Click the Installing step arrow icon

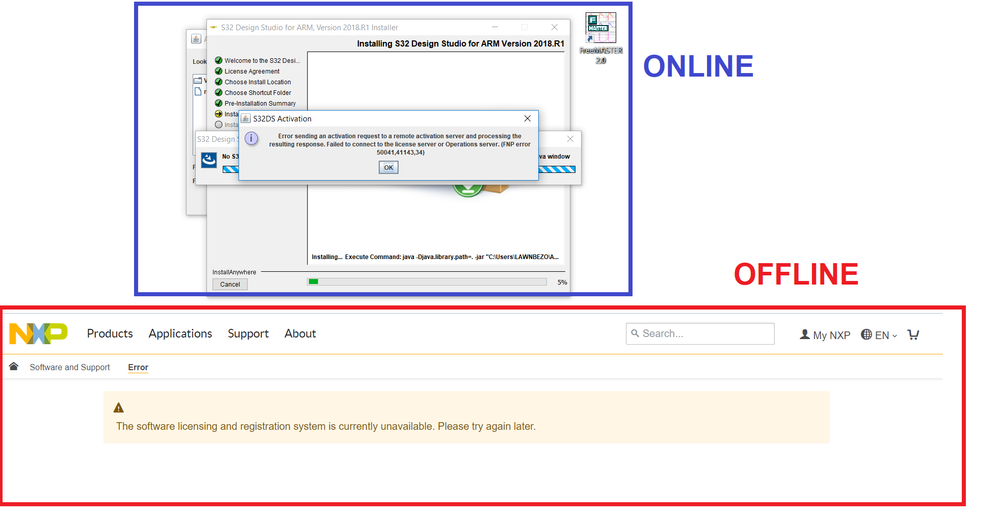click(219, 114)
